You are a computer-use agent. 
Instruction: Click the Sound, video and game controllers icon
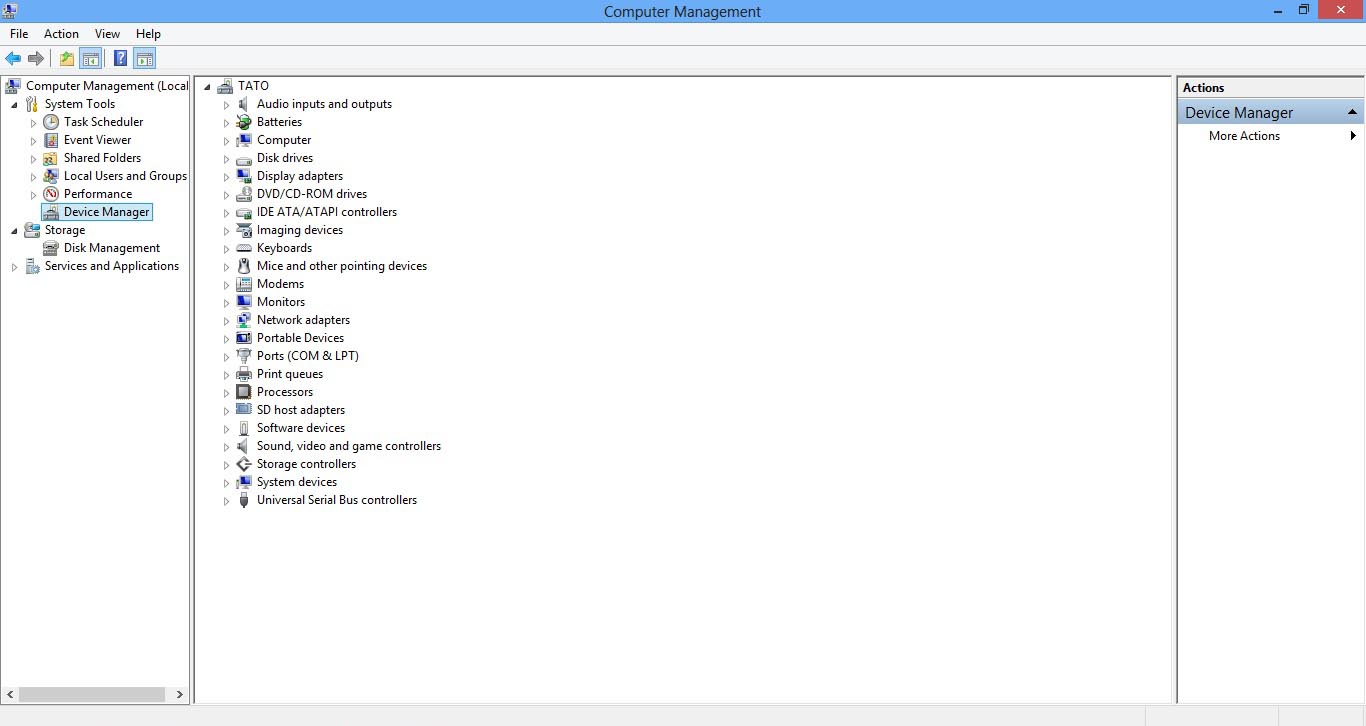click(x=244, y=446)
